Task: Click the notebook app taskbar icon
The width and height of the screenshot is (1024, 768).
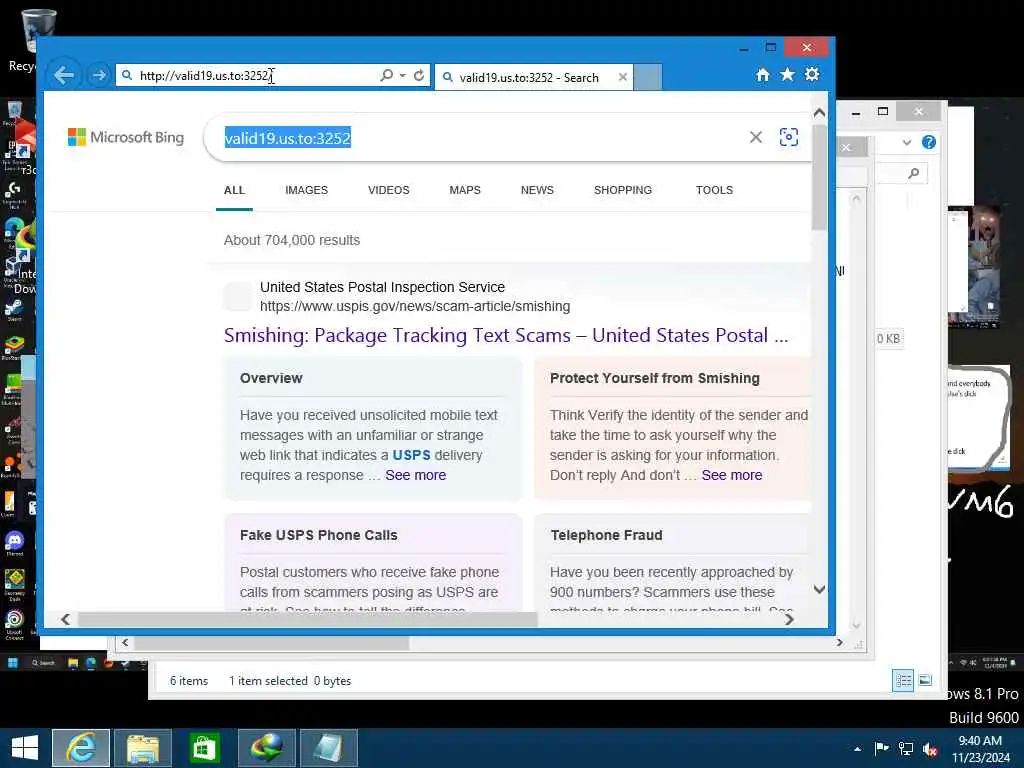Action: pyautogui.click(x=328, y=748)
